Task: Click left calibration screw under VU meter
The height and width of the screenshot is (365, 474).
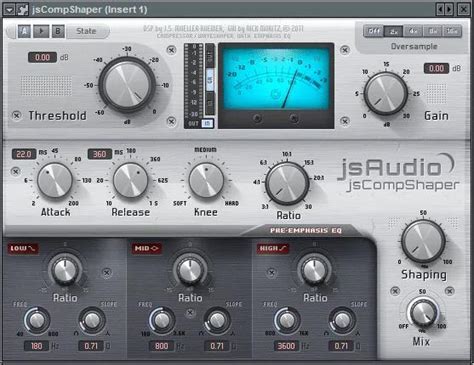Action: (257, 118)
